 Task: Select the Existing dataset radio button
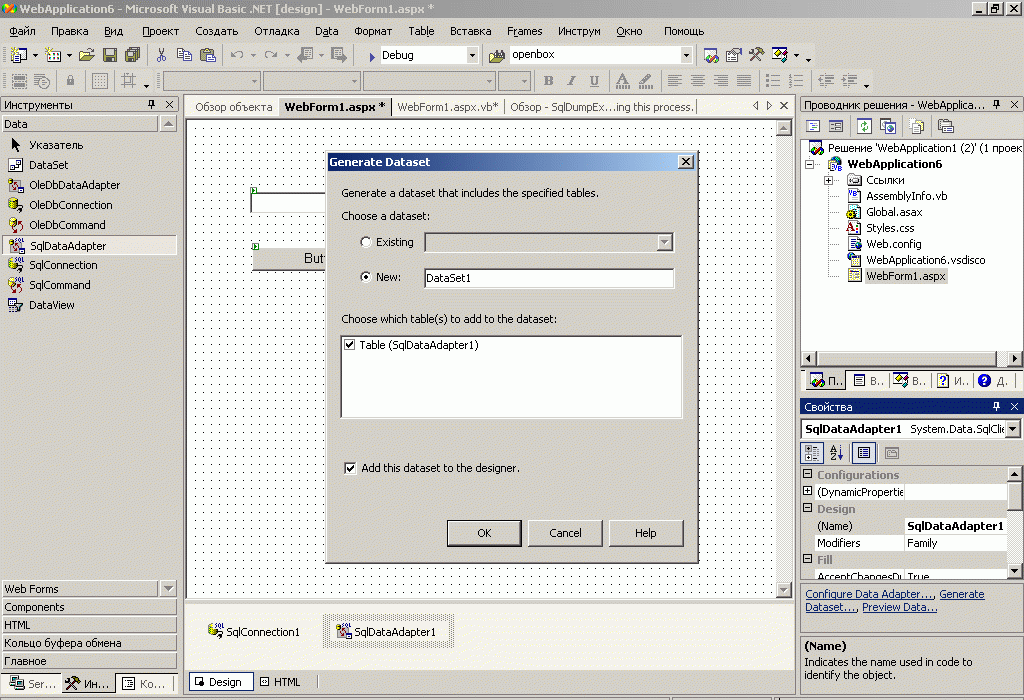pyautogui.click(x=366, y=242)
